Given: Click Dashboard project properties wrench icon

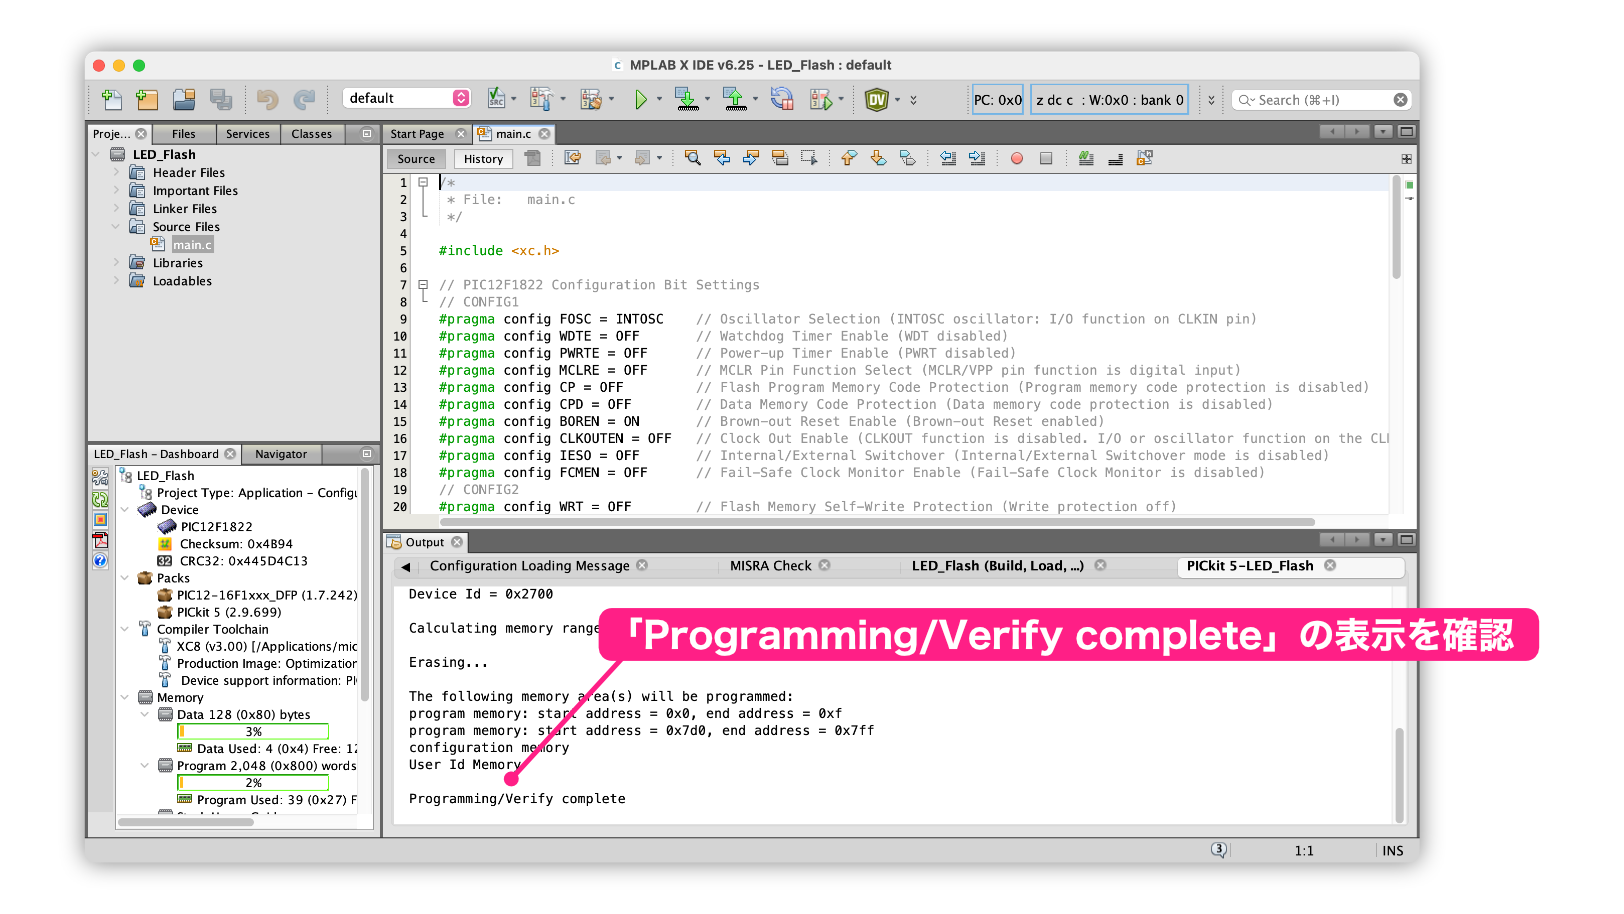Looking at the screenshot, I should point(100,478).
